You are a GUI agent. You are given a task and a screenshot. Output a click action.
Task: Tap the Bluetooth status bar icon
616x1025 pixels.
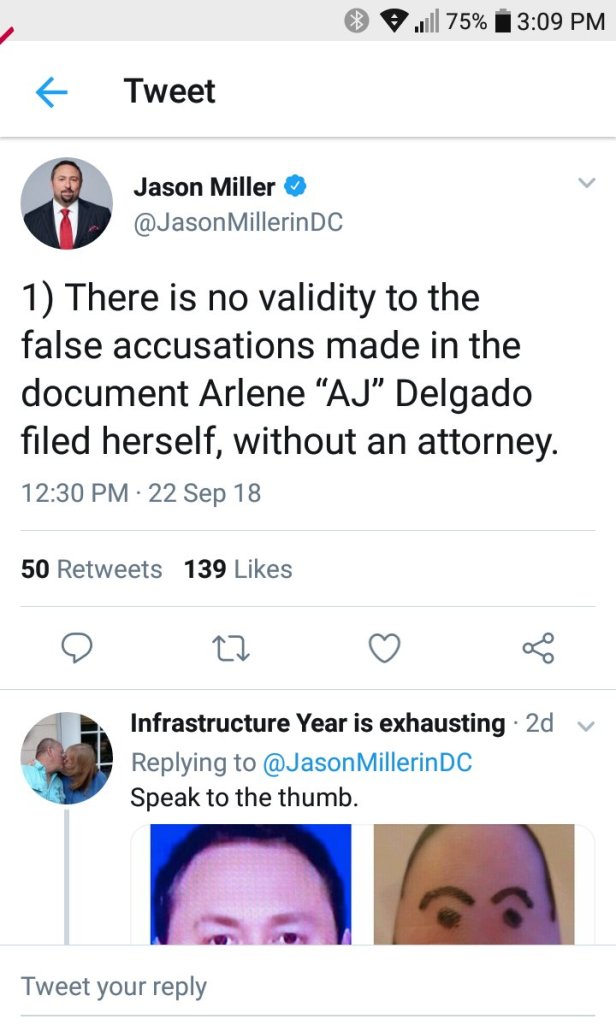click(x=356, y=21)
